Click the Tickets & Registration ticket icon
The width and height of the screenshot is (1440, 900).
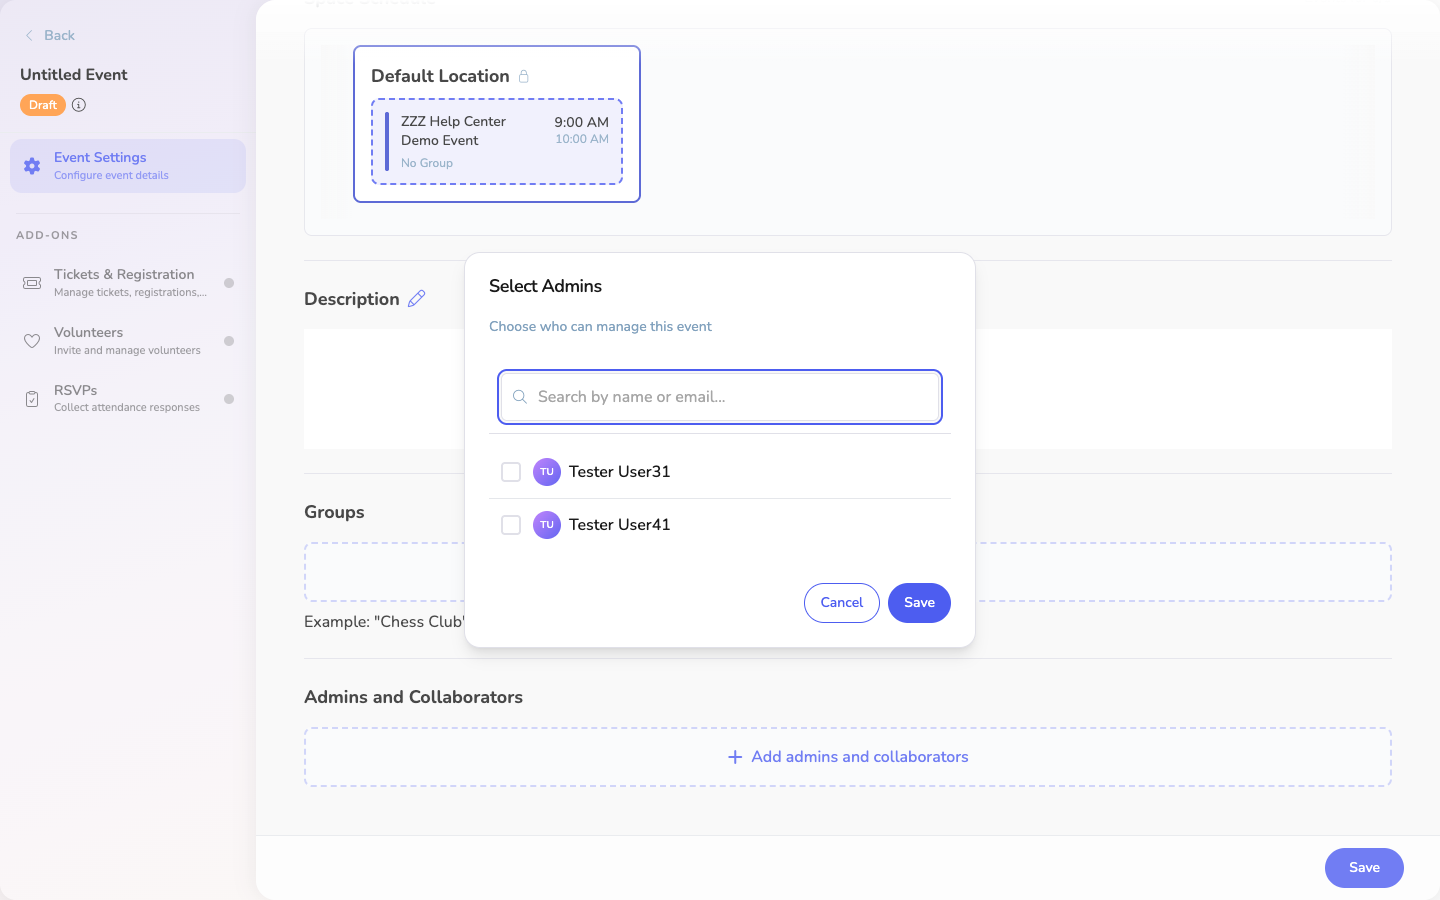(32, 283)
